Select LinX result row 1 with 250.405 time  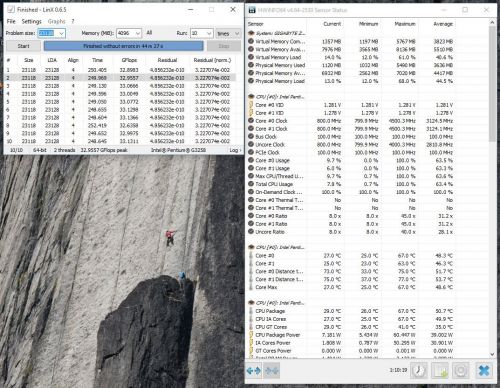pos(120,70)
